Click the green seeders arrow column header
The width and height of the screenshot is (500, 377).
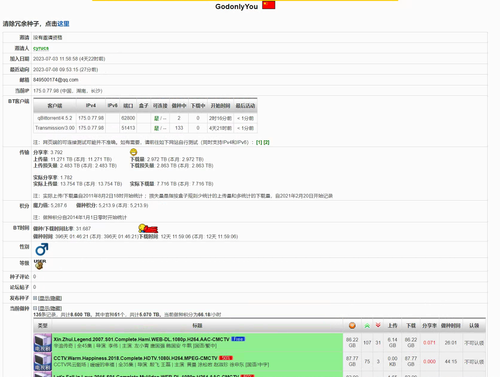[367, 325]
